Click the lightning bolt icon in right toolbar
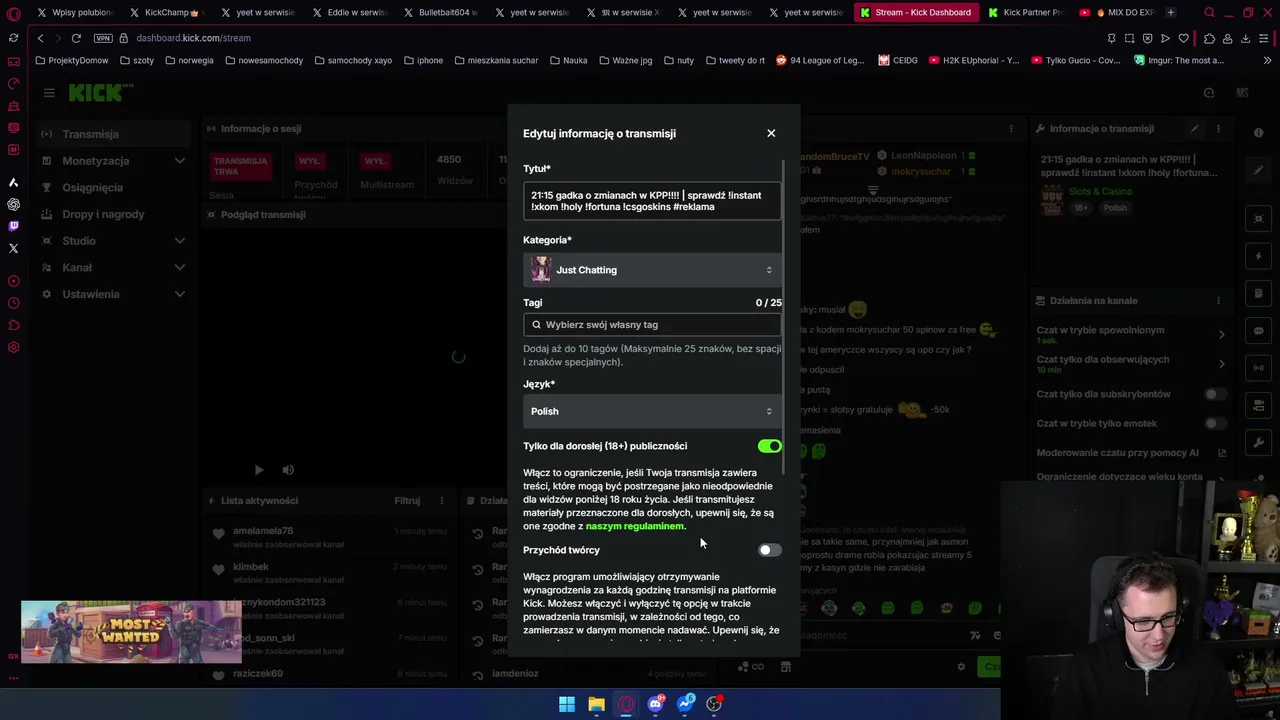 point(1259,257)
